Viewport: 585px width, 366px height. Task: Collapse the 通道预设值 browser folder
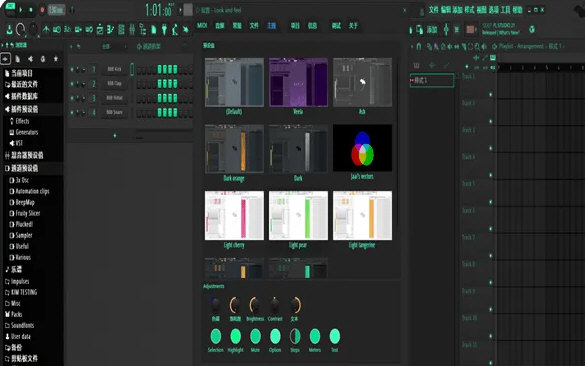21,168
